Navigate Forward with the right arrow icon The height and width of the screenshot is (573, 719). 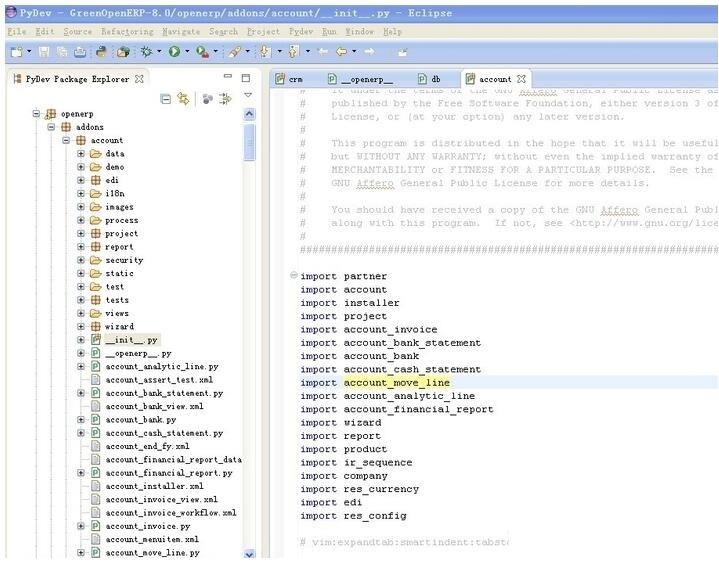pyautogui.click(x=370, y=51)
